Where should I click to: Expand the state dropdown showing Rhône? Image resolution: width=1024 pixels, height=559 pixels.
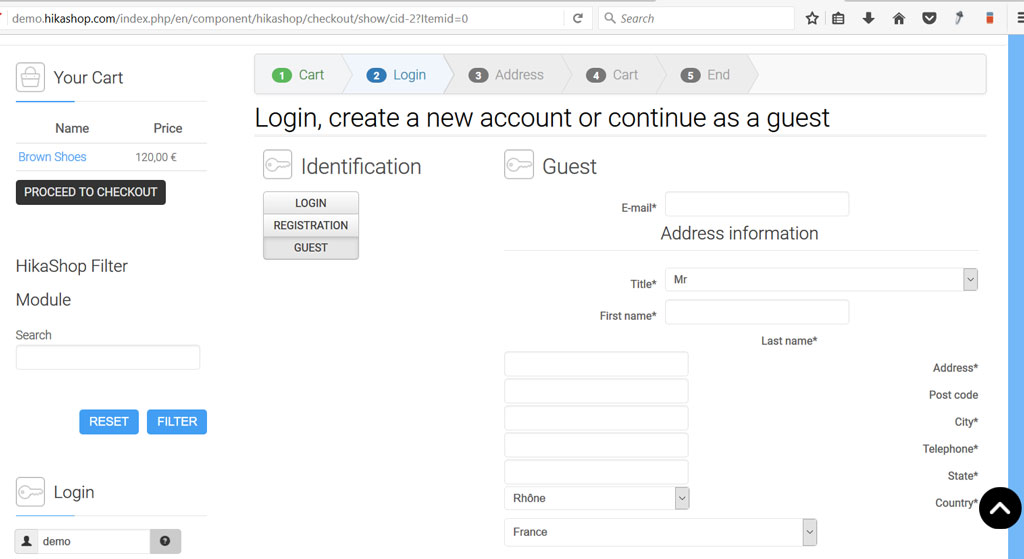pyautogui.click(x=596, y=498)
